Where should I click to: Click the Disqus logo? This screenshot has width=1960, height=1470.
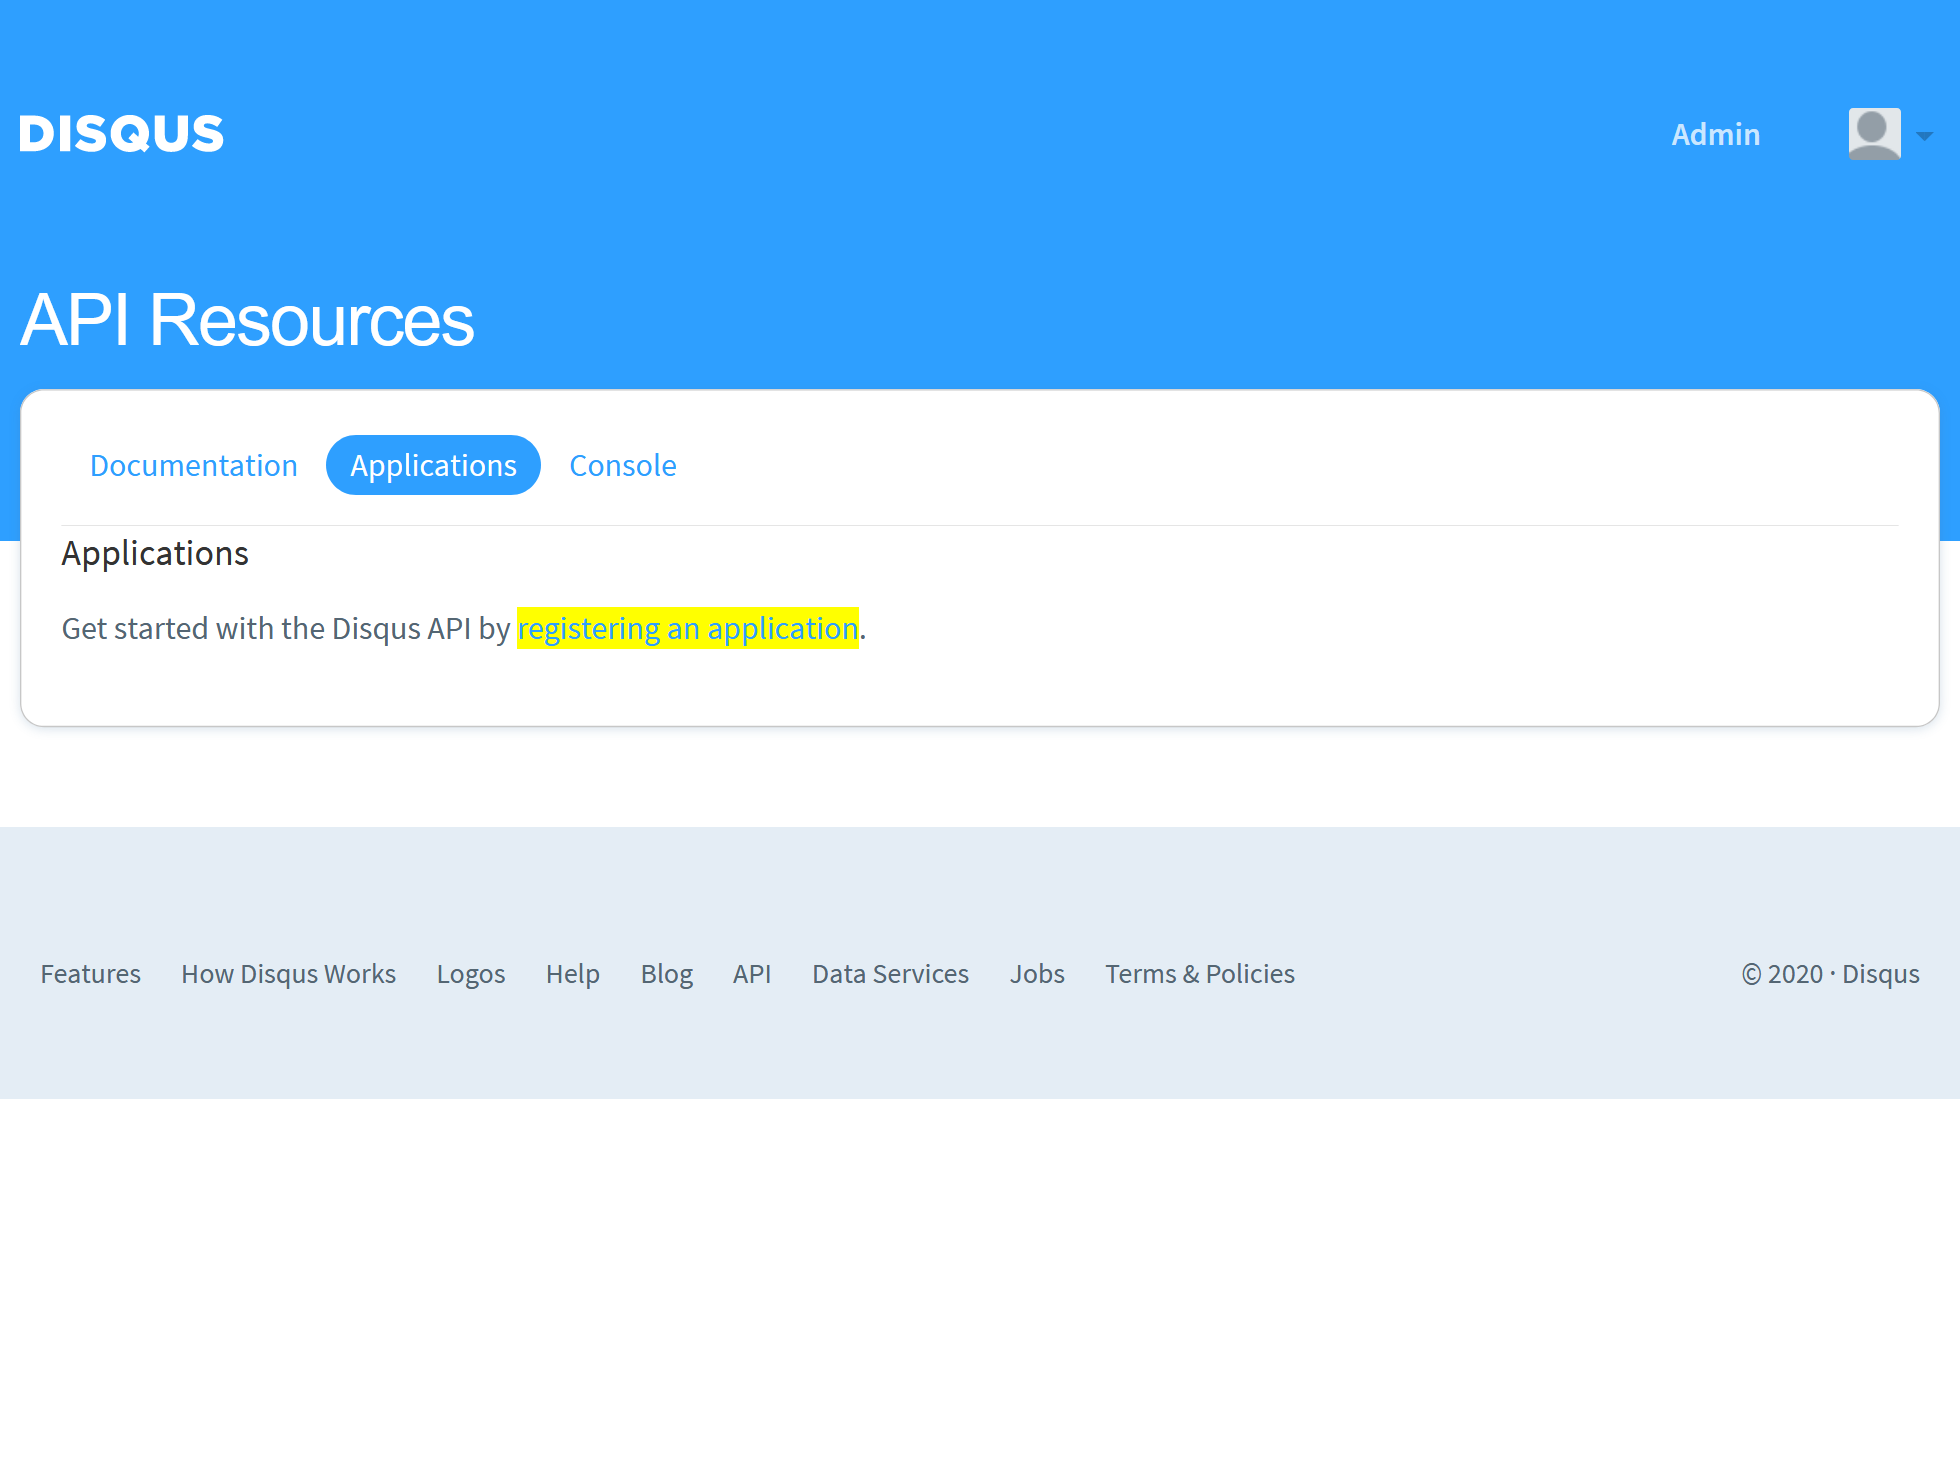click(x=121, y=134)
